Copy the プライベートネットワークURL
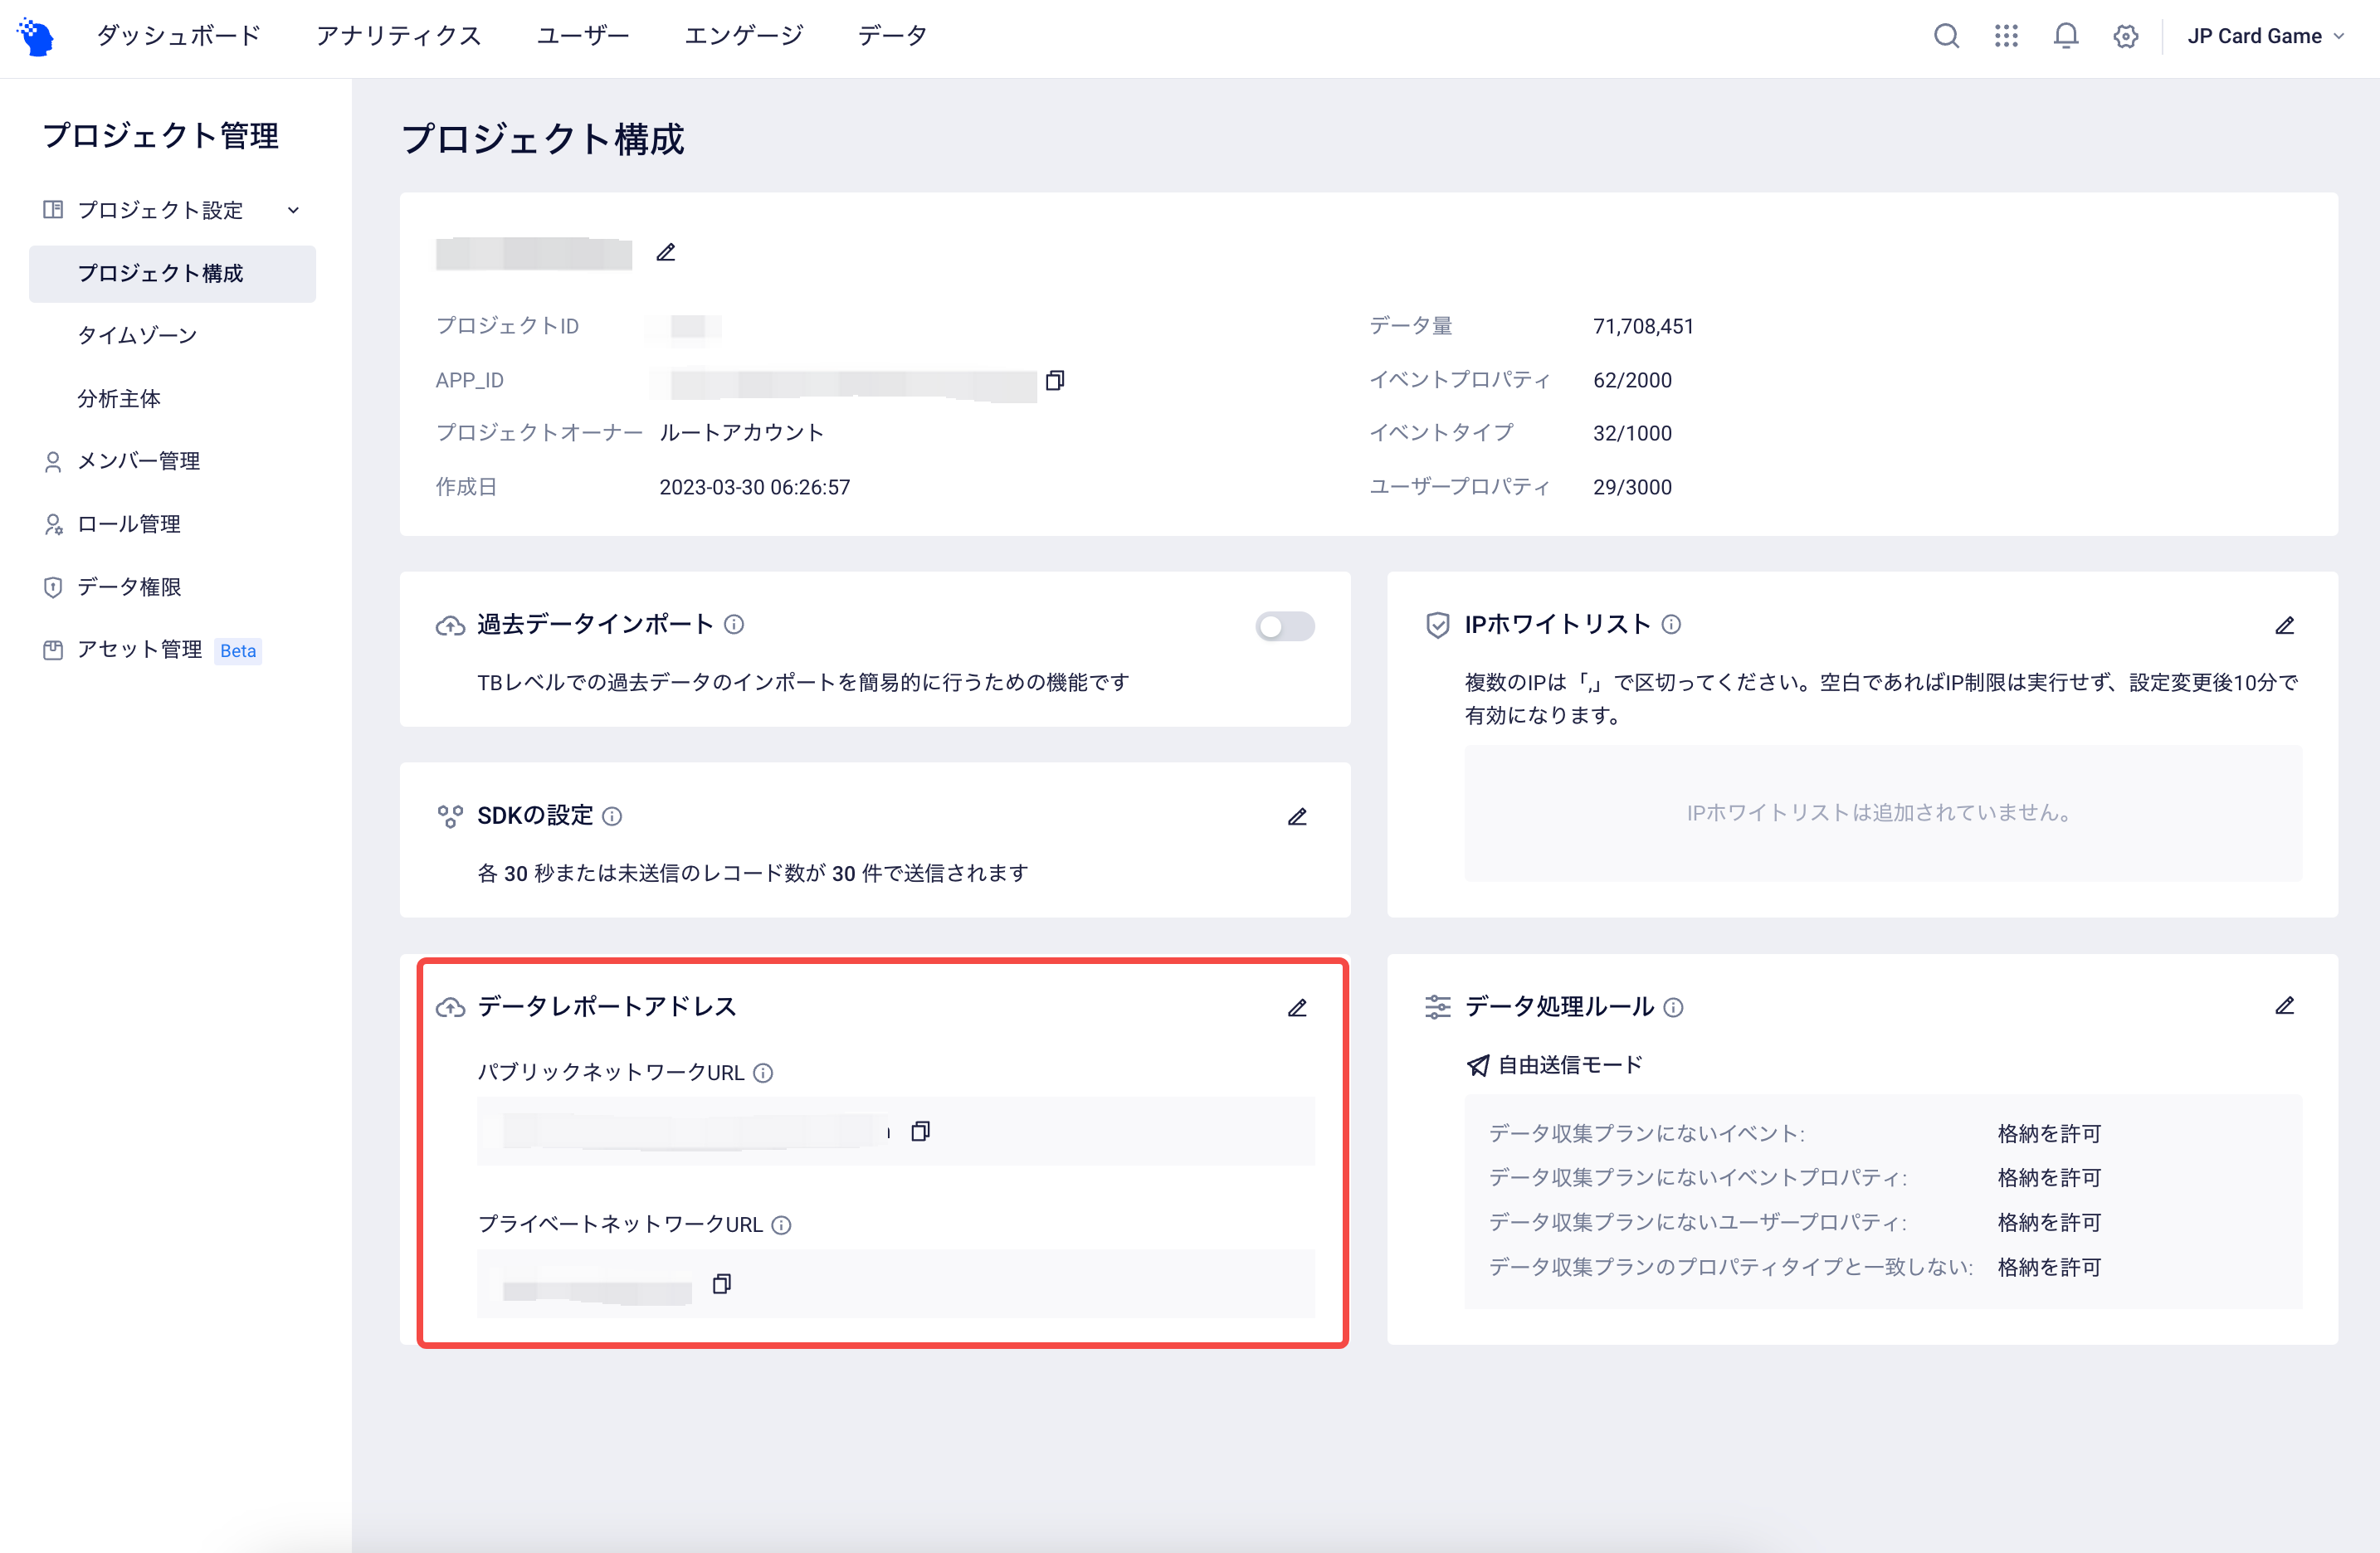This screenshot has width=2380, height=1553. [722, 1284]
